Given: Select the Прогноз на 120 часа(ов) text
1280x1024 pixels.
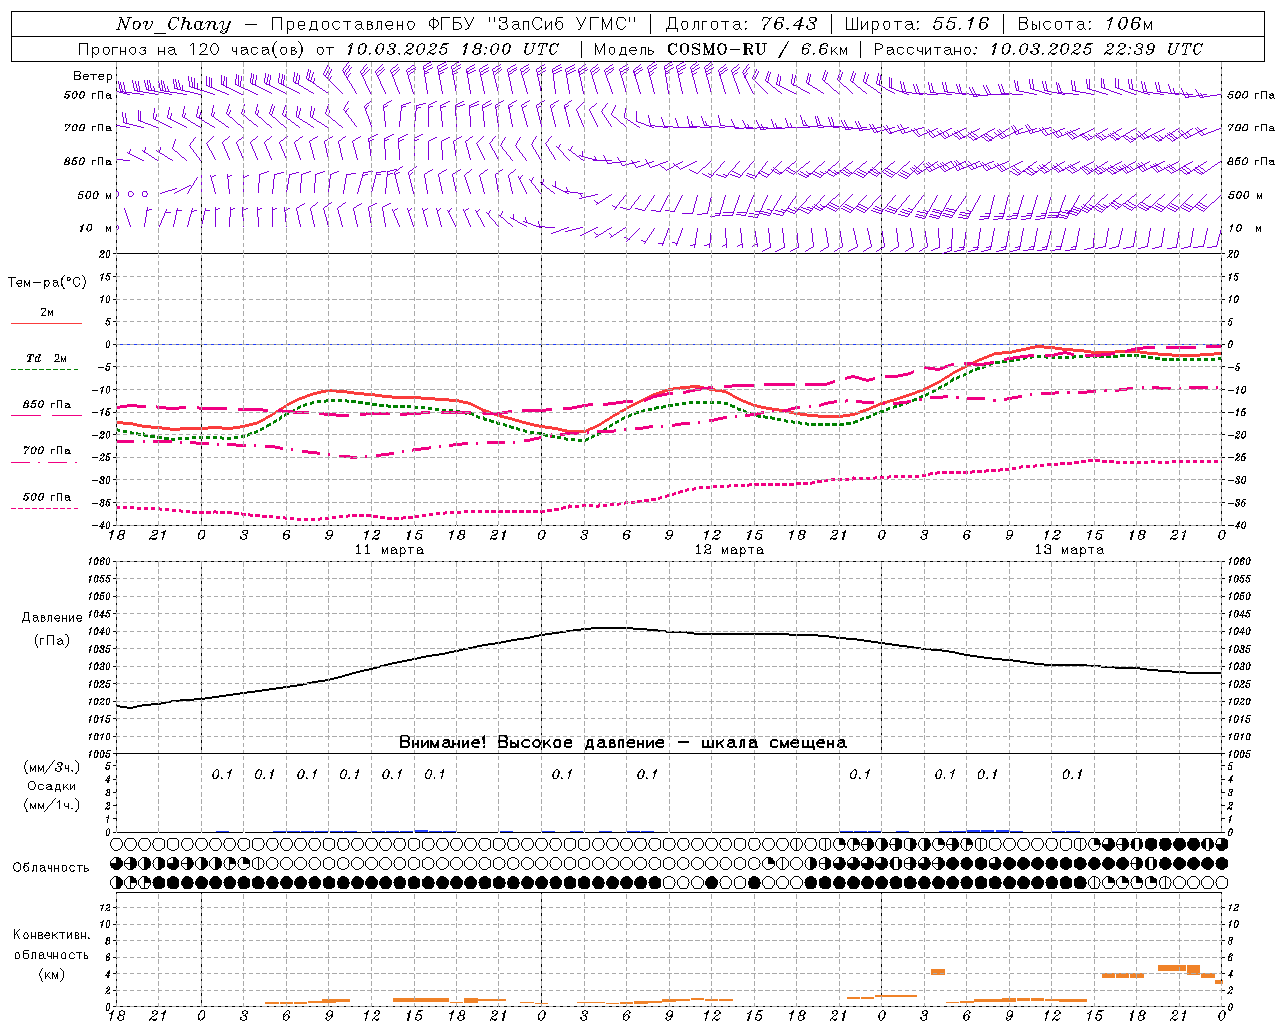Looking at the screenshot, I should (193, 49).
